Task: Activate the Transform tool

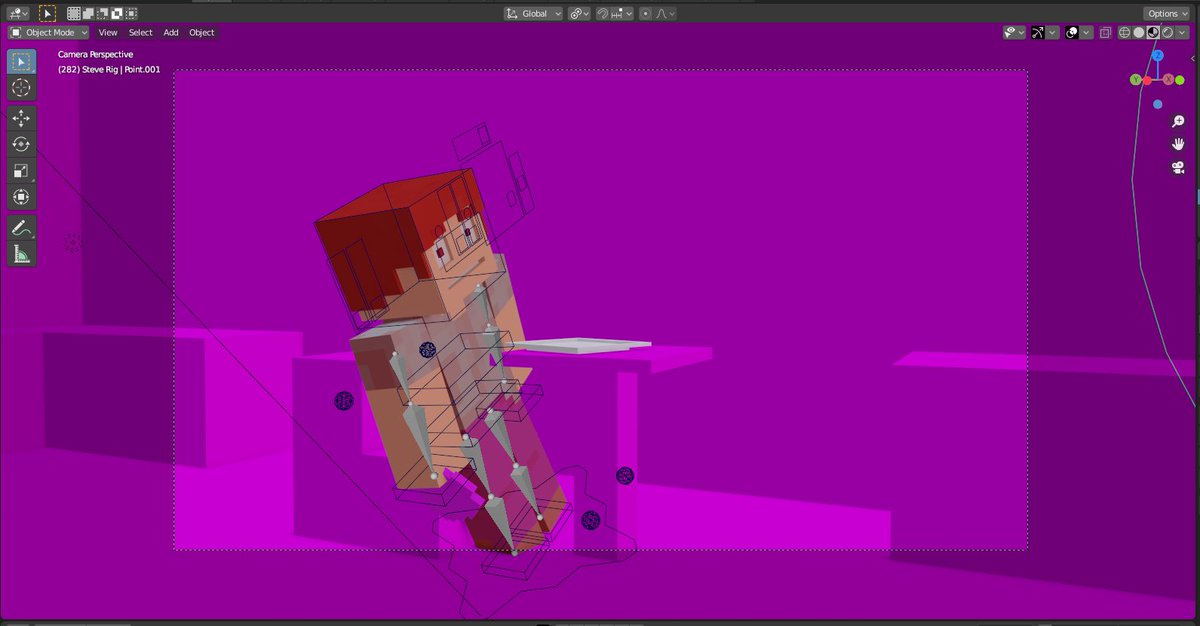Action: [x=22, y=196]
